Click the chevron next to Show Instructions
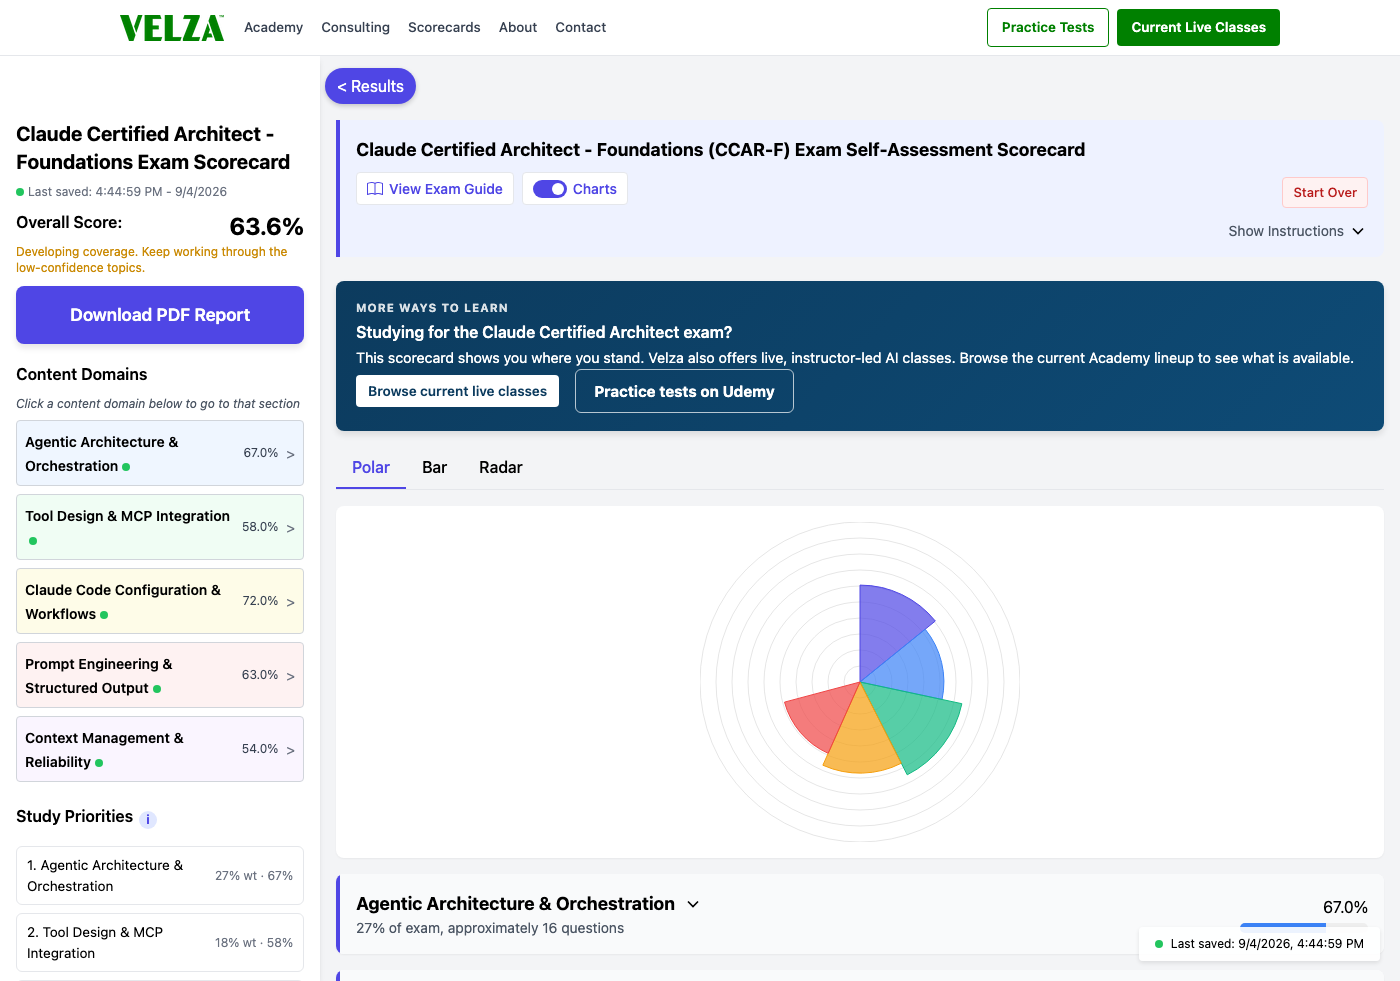The image size is (1400, 981). 1358,231
